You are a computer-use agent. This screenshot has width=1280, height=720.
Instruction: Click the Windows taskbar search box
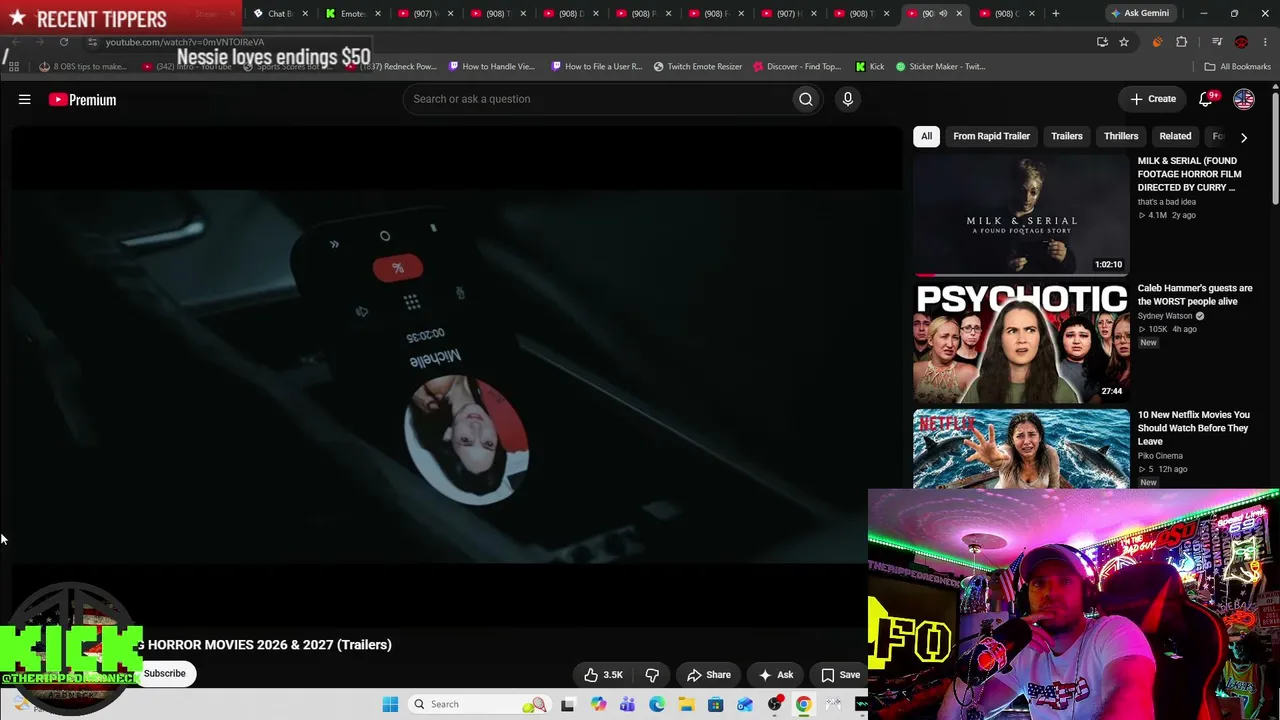click(480, 704)
